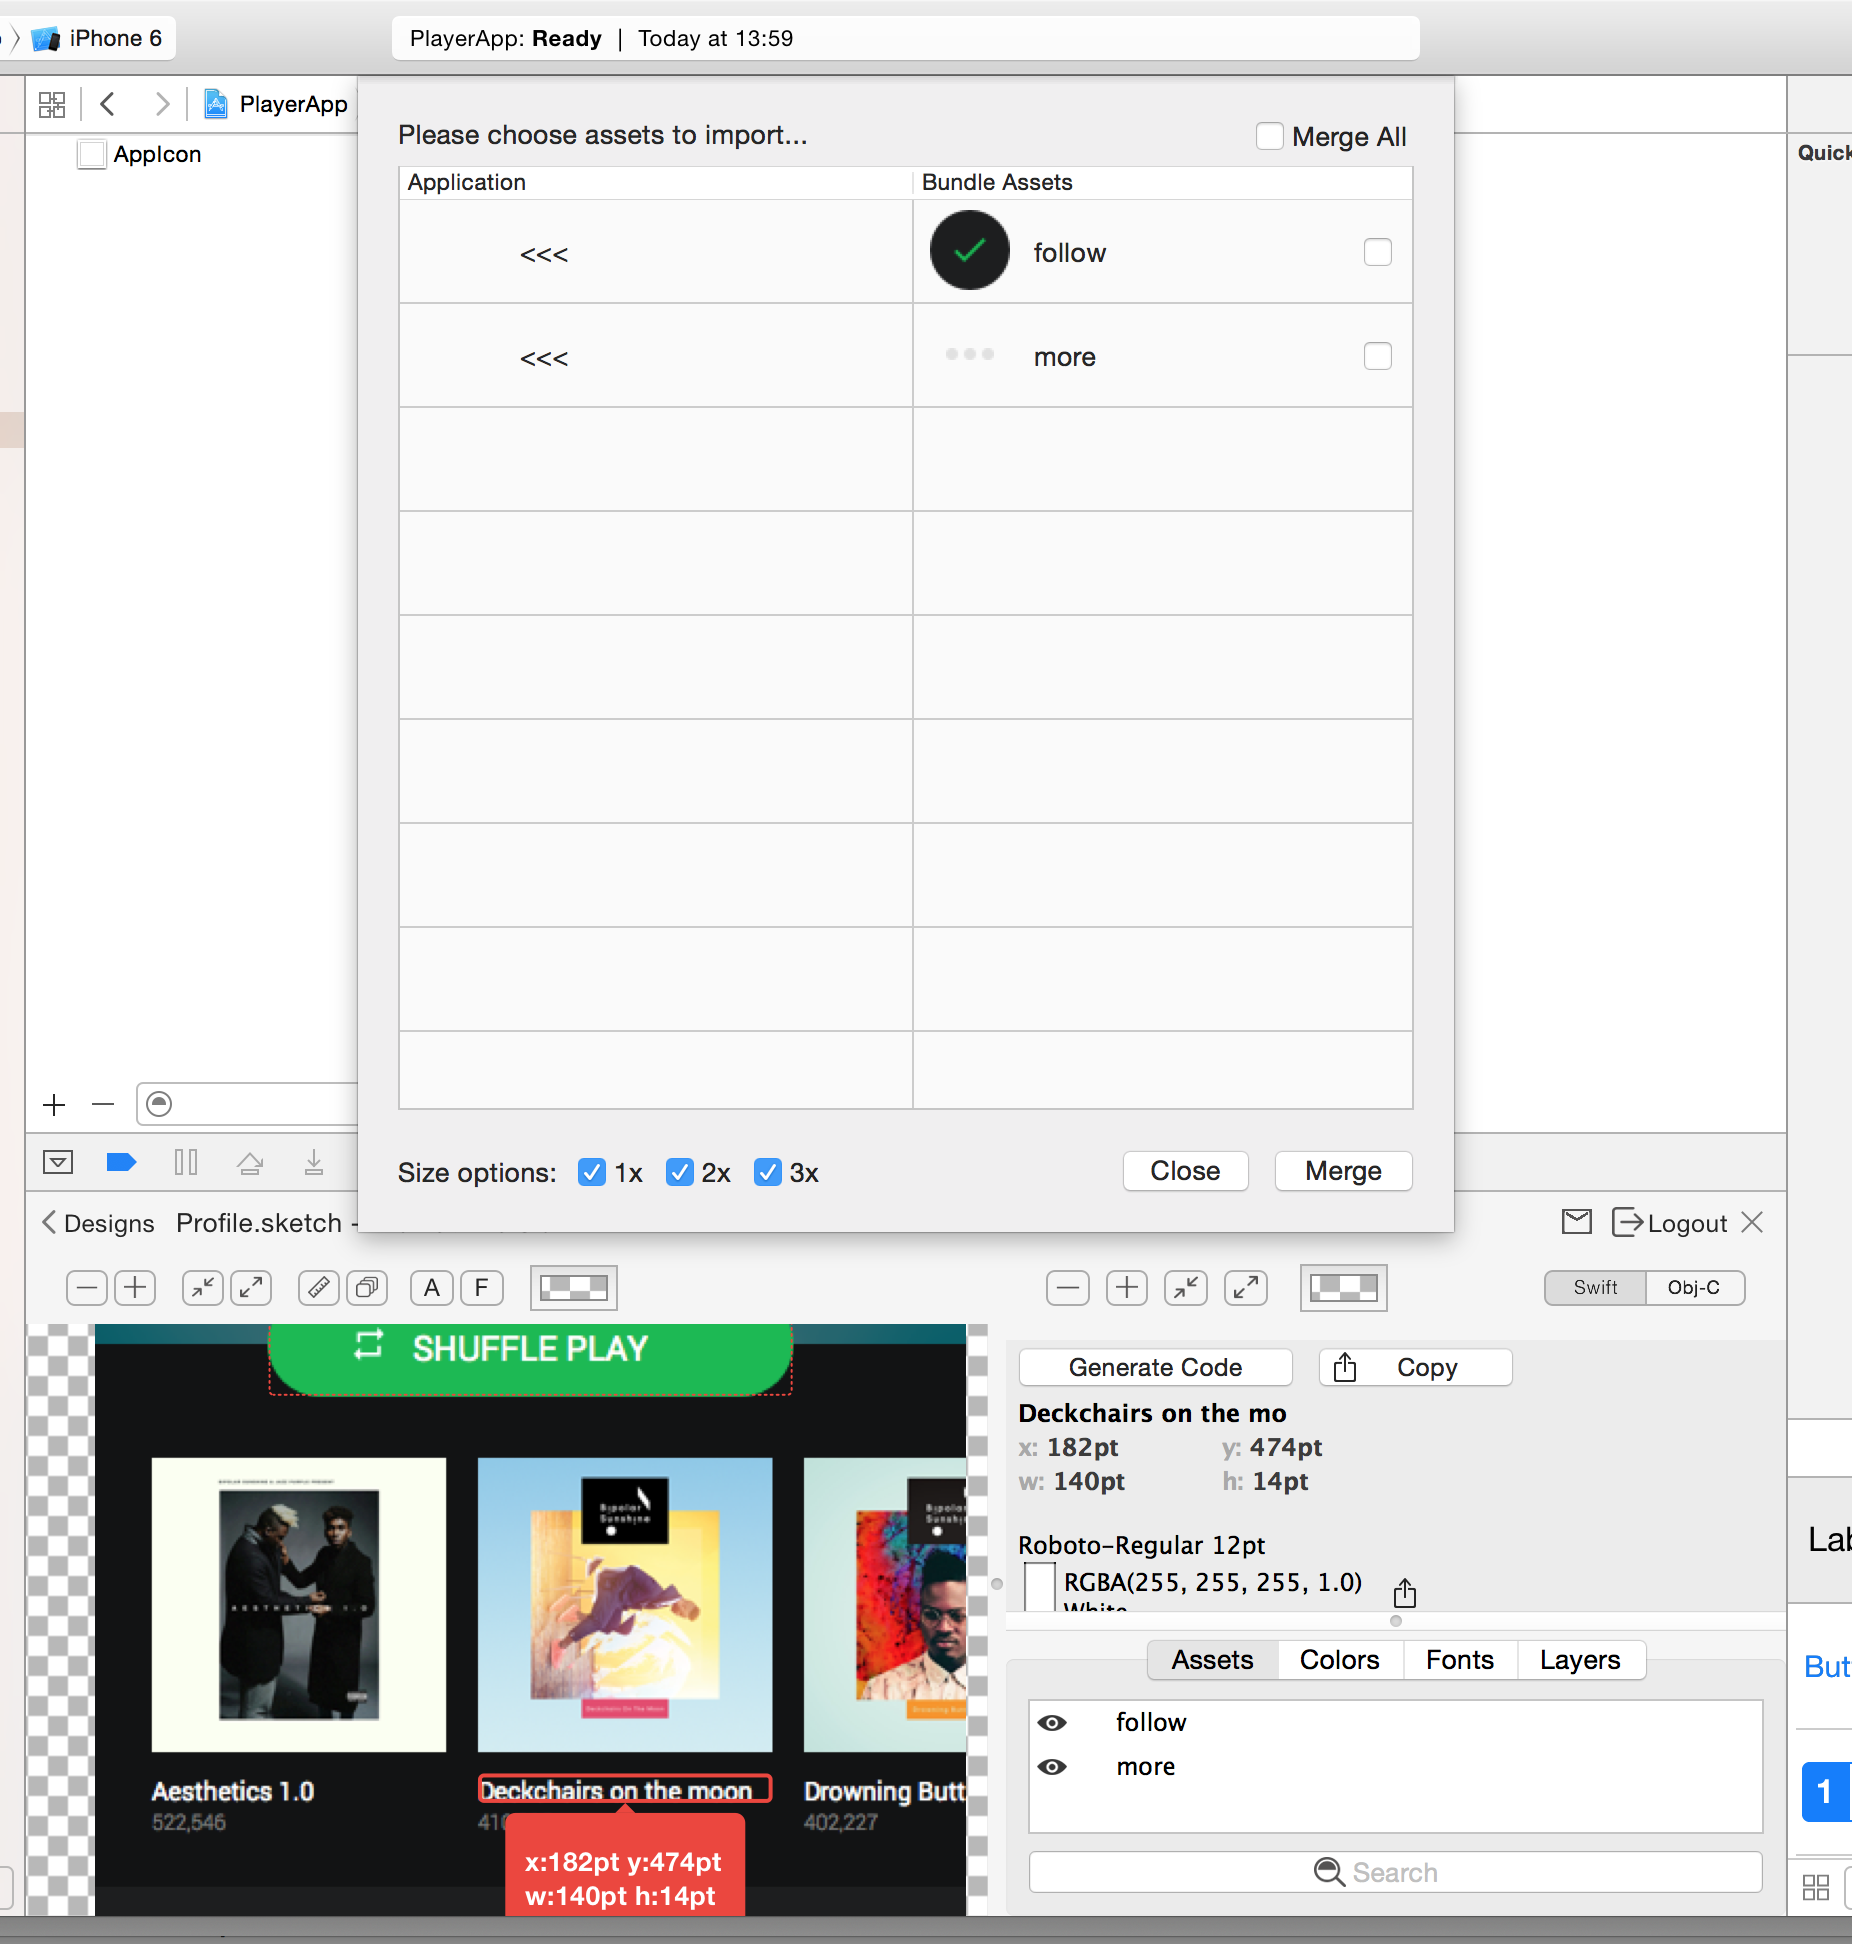Click the assets Search field
Screen dimensions: 1852x1944
1395,1872
